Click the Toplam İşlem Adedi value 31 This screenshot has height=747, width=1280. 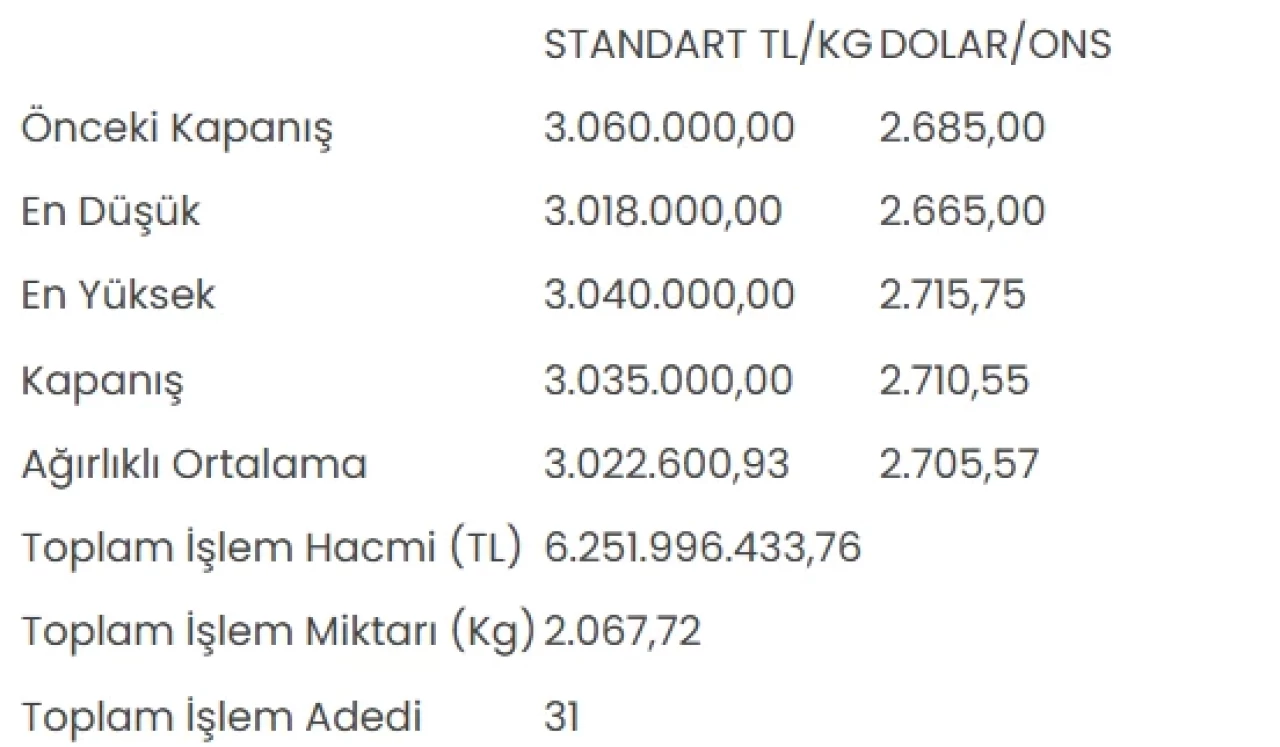click(x=561, y=717)
